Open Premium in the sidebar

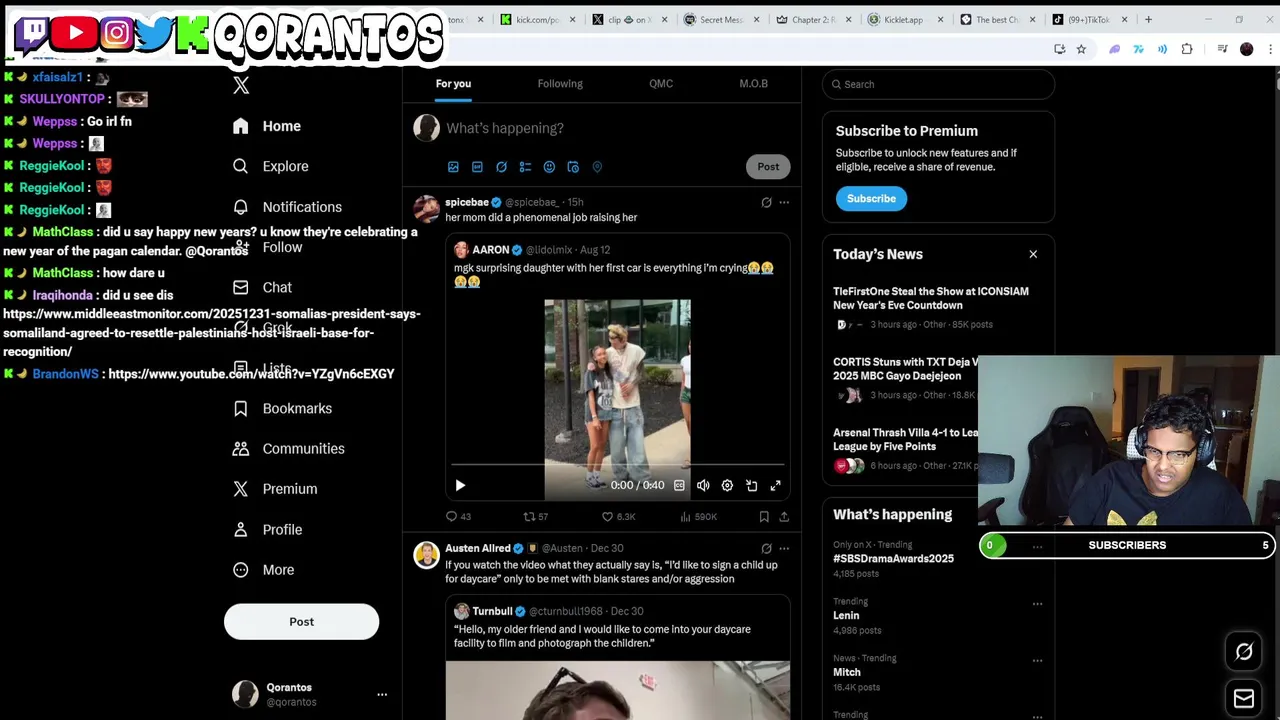coord(275,489)
